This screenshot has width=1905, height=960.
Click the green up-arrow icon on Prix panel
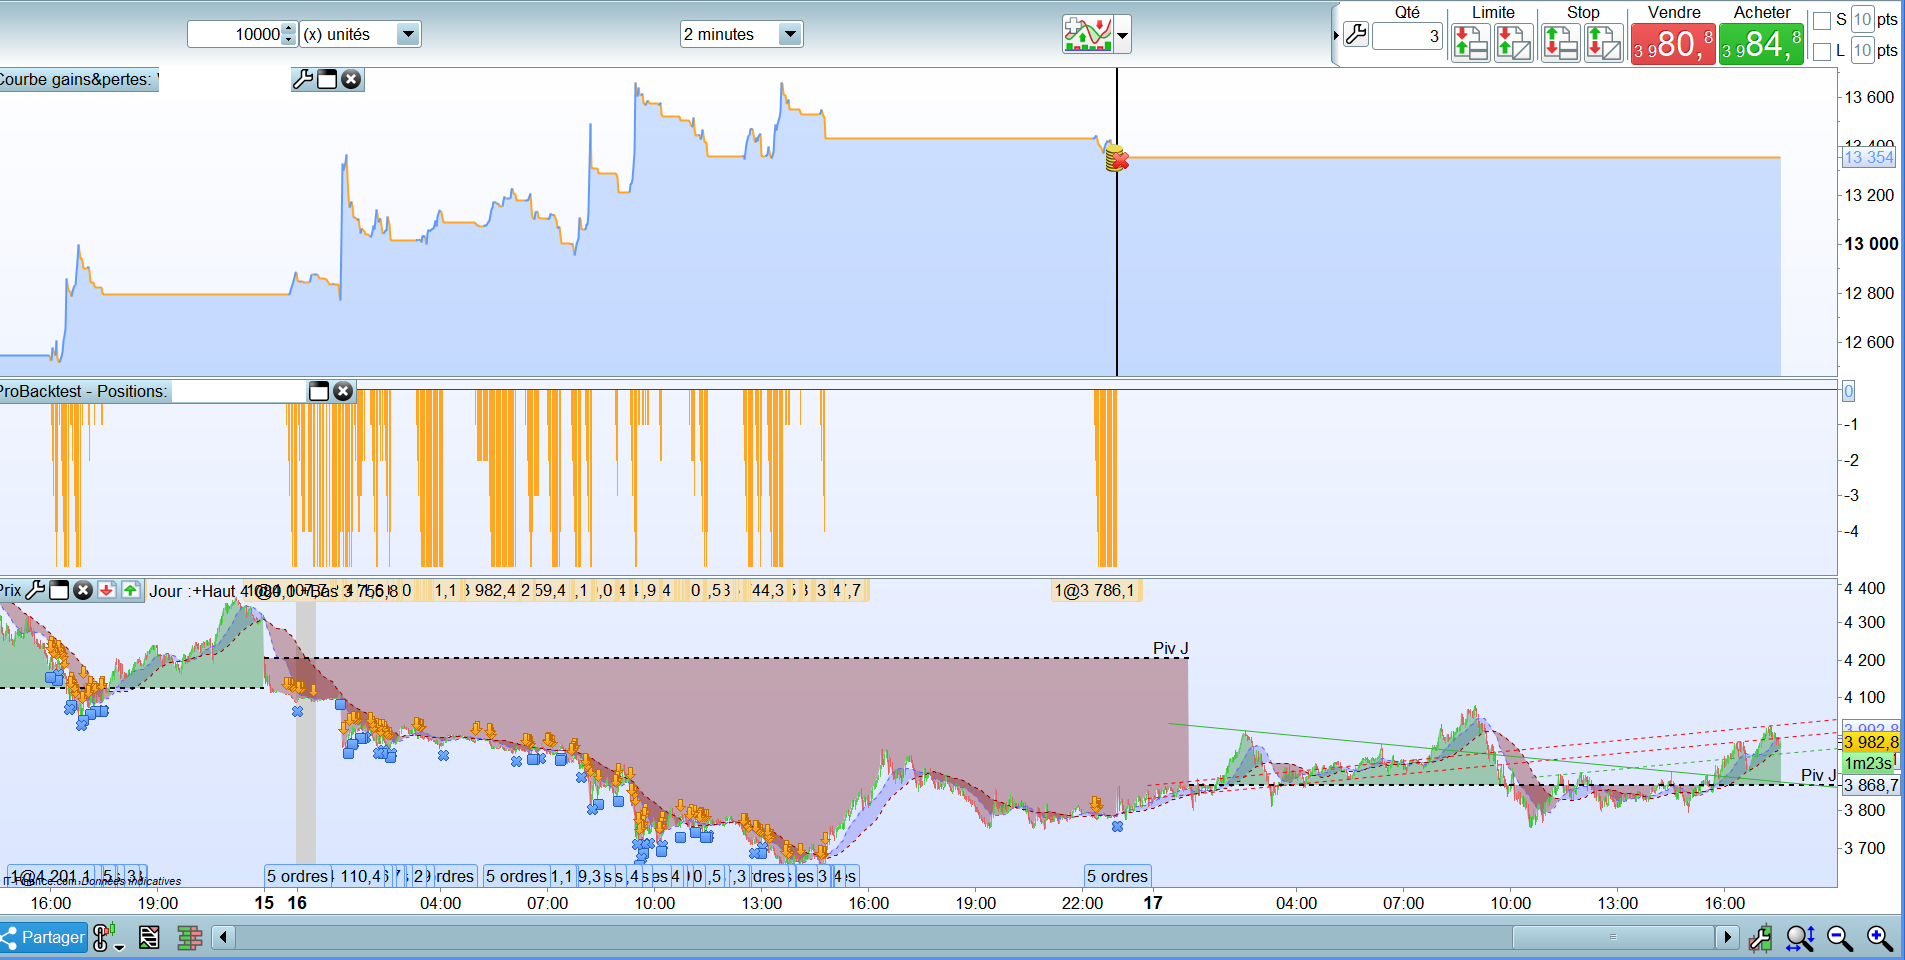click(131, 590)
